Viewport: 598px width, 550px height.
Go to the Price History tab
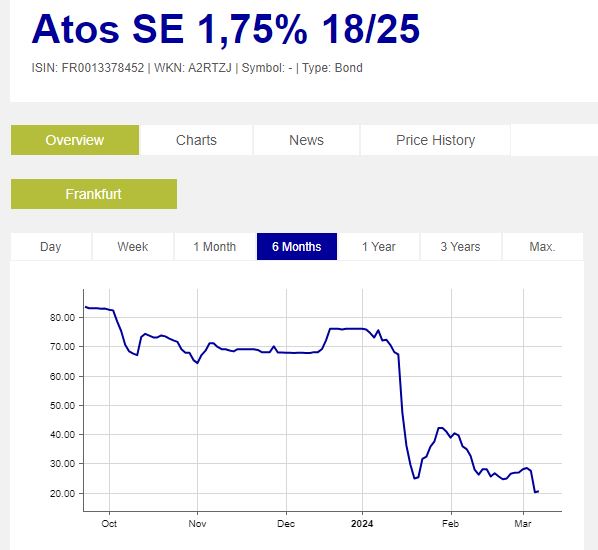coord(435,140)
